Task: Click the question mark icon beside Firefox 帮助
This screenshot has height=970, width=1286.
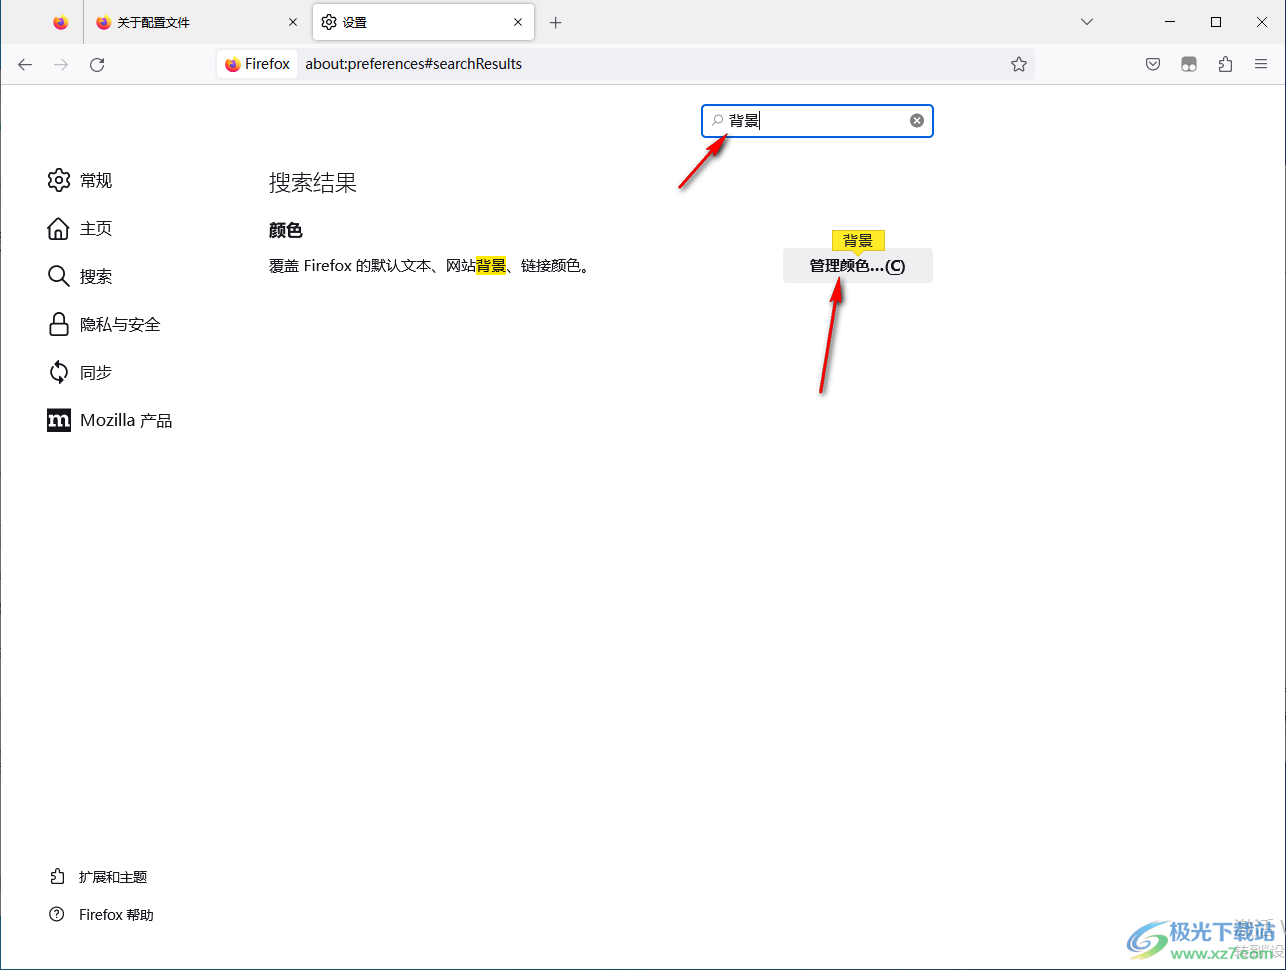Action: click(x=58, y=915)
